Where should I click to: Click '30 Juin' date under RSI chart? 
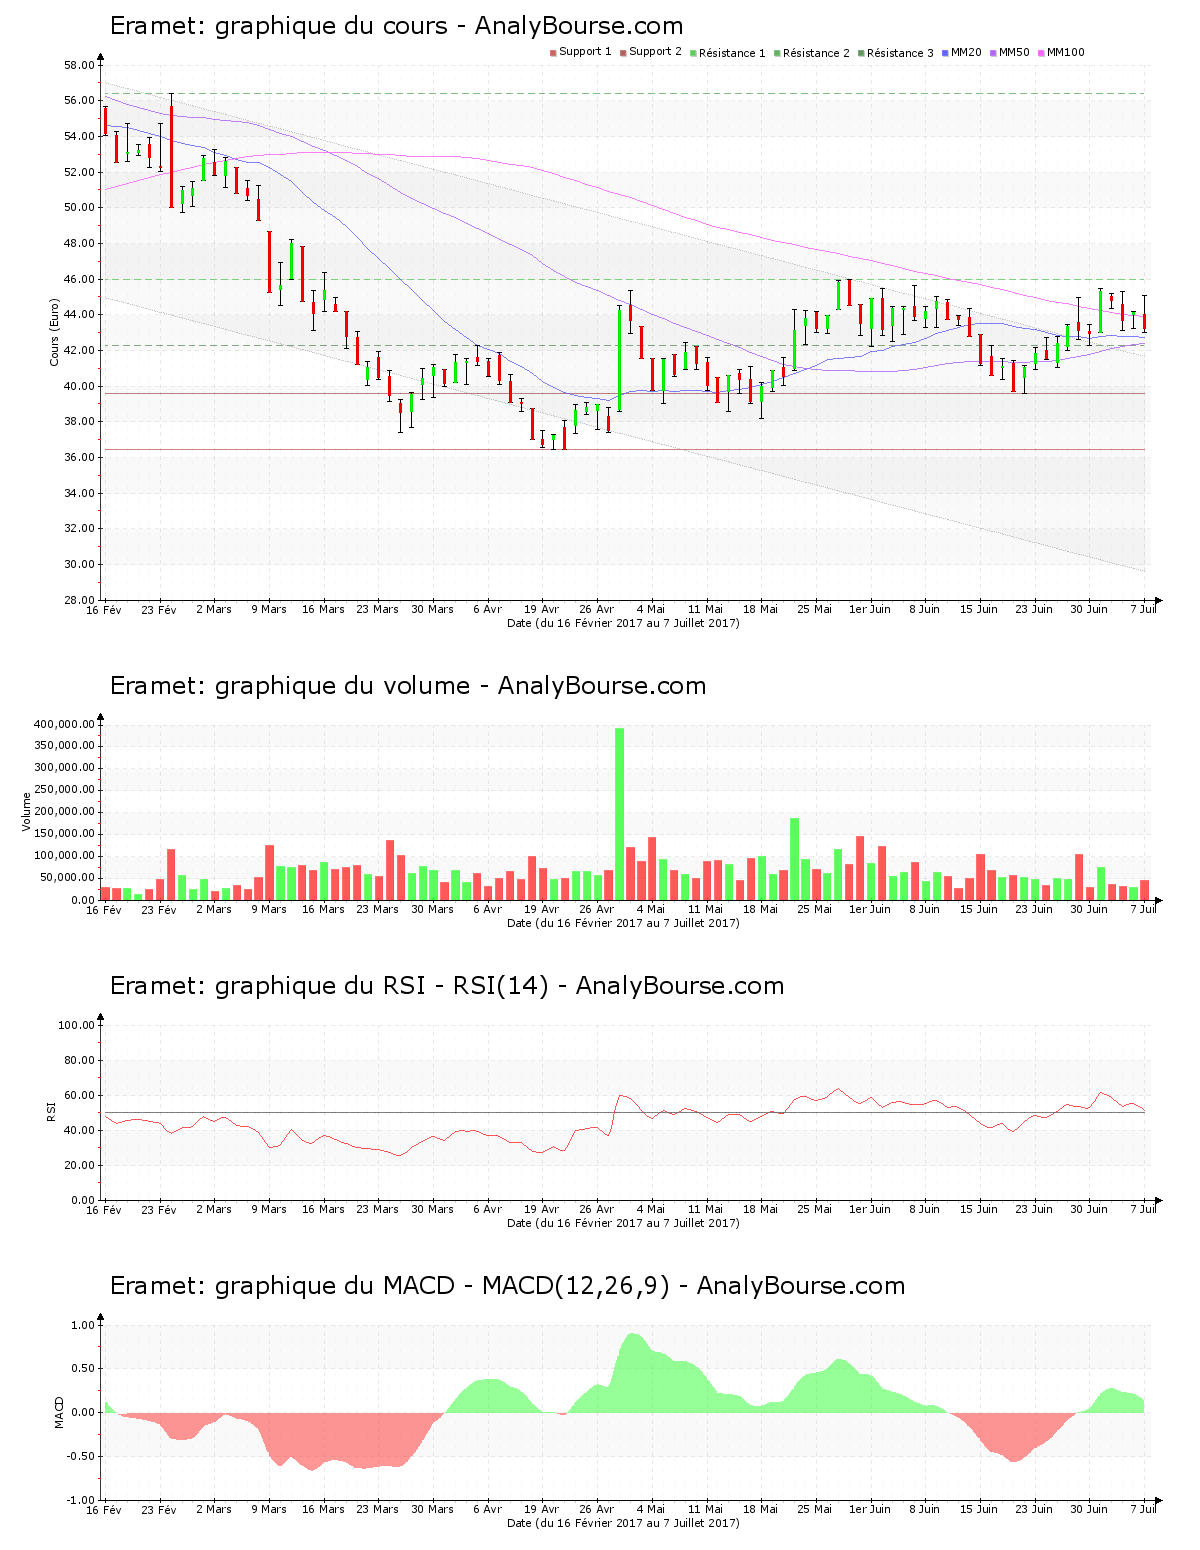1088,1209
